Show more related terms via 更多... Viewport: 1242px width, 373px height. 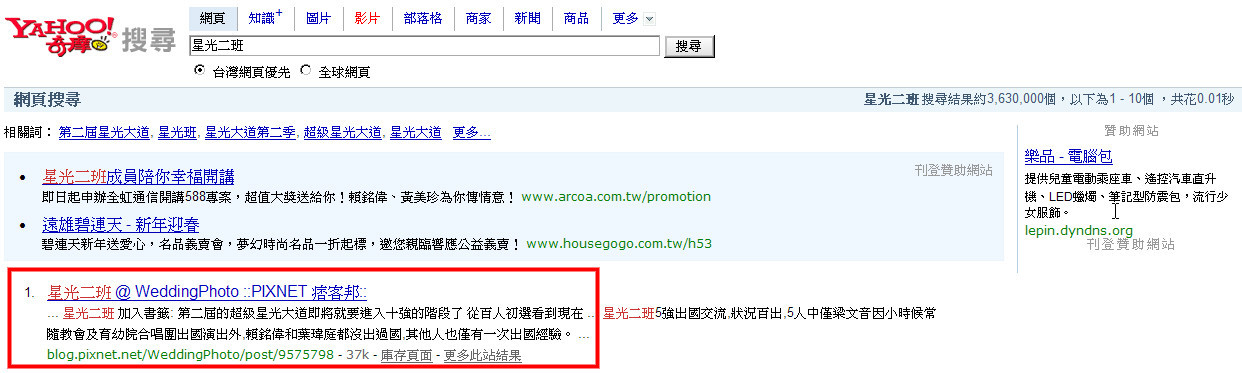click(x=471, y=132)
